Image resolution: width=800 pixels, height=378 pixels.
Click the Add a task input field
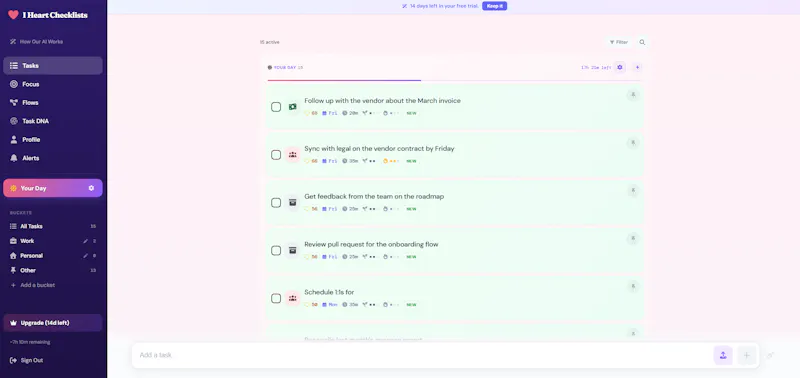pyautogui.click(x=423, y=356)
